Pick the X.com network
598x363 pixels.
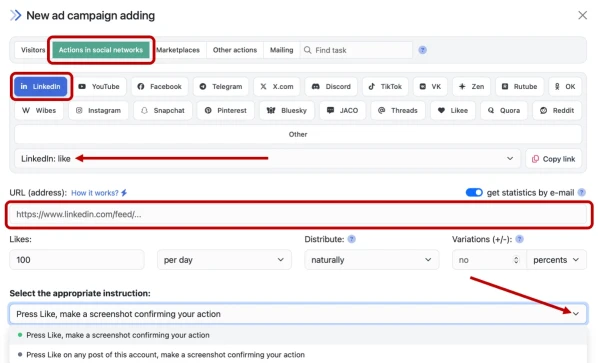point(277,87)
